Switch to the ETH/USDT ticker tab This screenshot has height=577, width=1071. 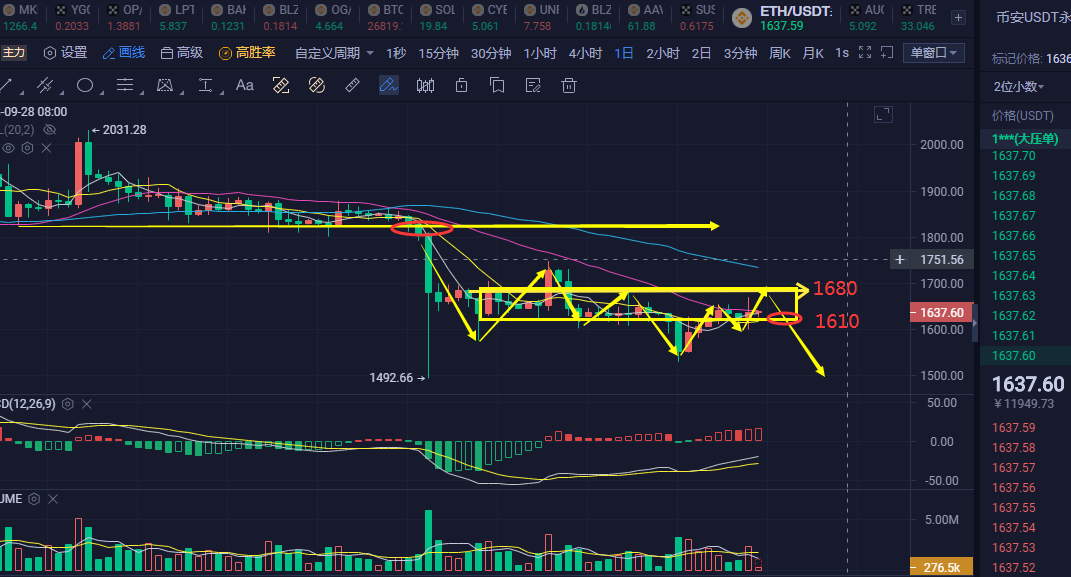click(x=783, y=18)
